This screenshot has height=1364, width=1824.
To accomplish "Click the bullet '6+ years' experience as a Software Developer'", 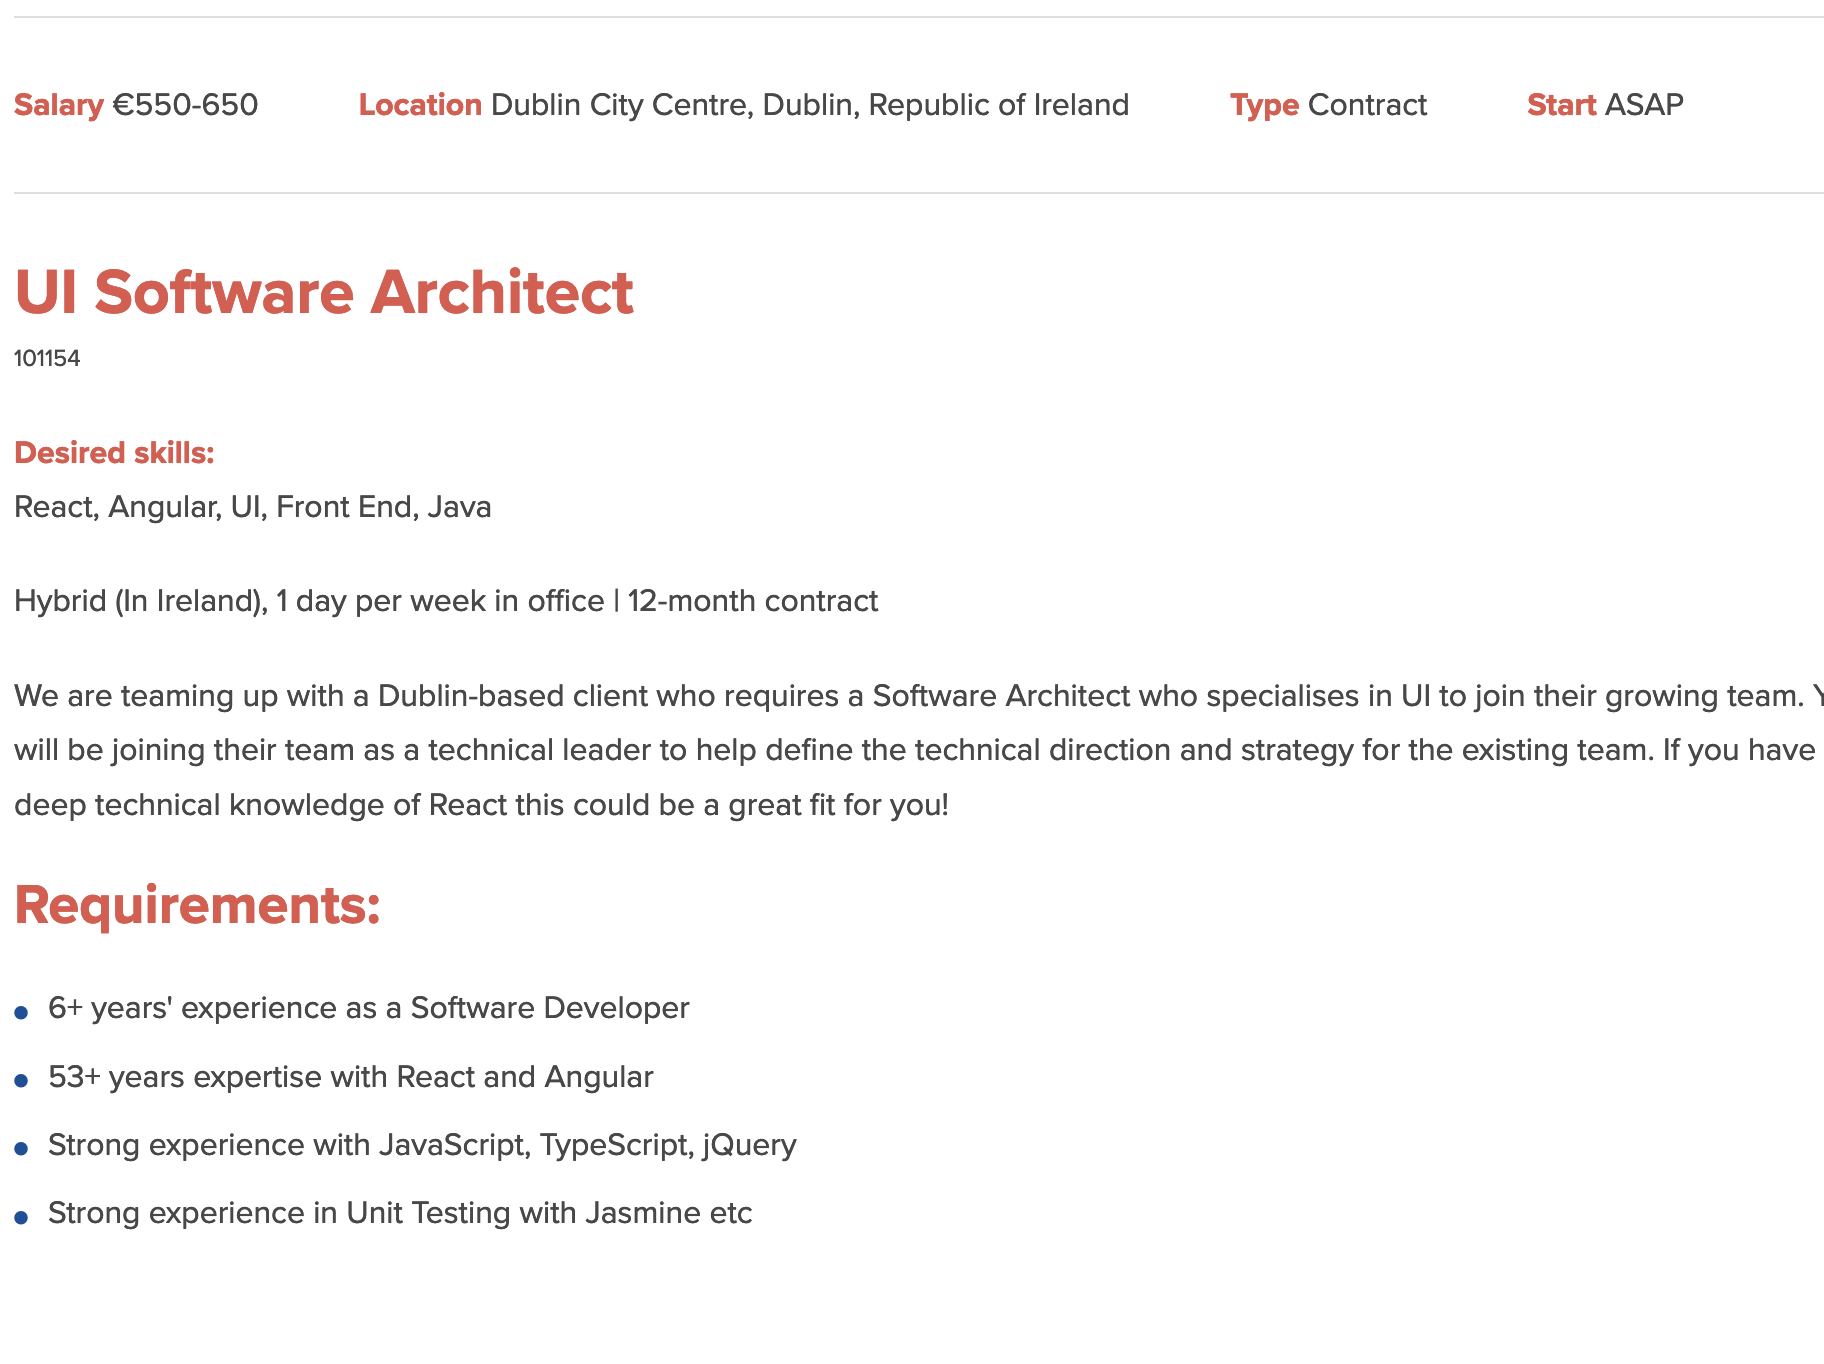I will (x=369, y=1008).
